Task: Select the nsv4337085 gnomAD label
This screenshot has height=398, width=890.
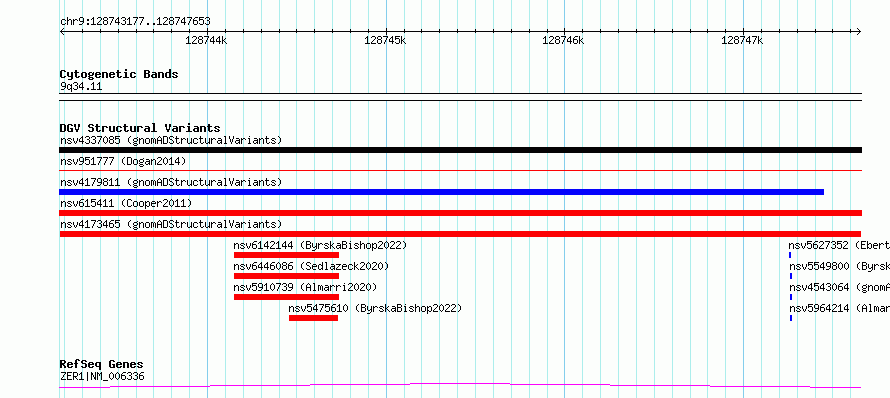Action: pyautogui.click(x=171, y=140)
